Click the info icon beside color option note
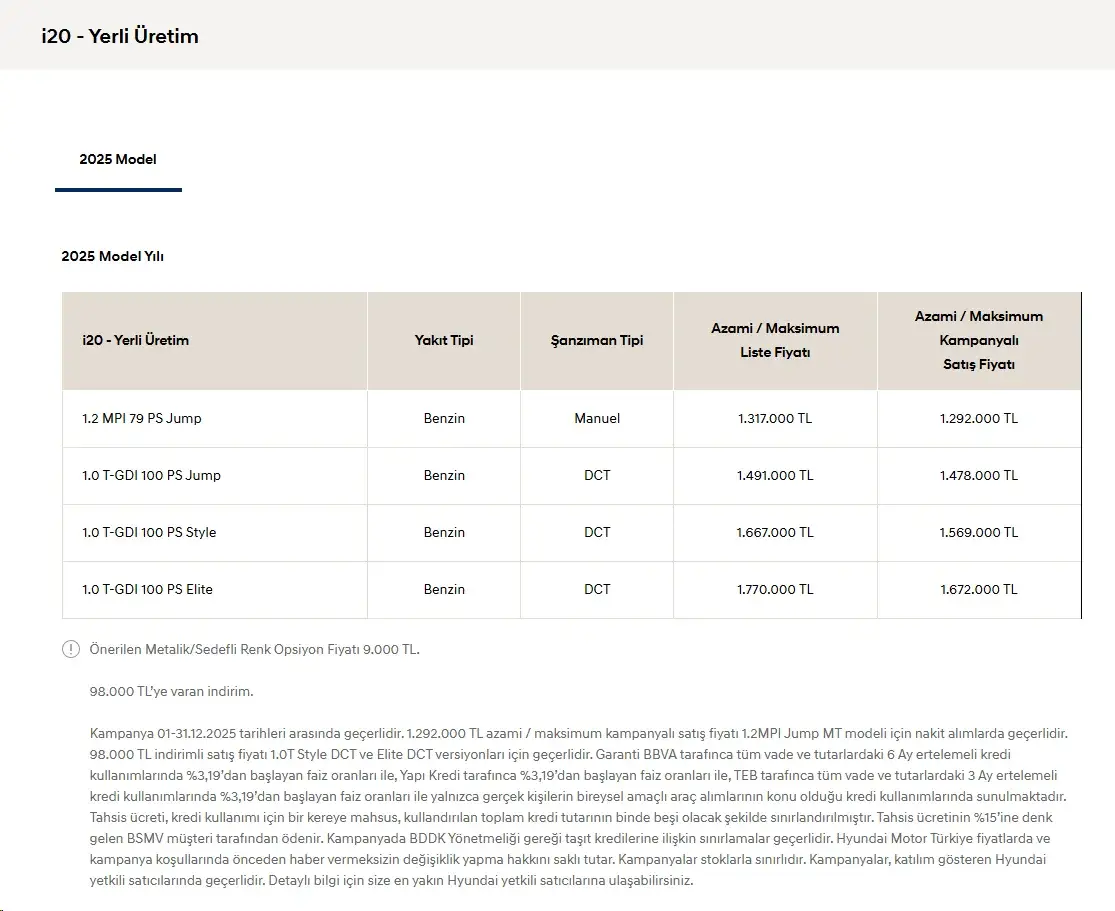Viewport: 1115px width, 911px height. (x=71, y=649)
